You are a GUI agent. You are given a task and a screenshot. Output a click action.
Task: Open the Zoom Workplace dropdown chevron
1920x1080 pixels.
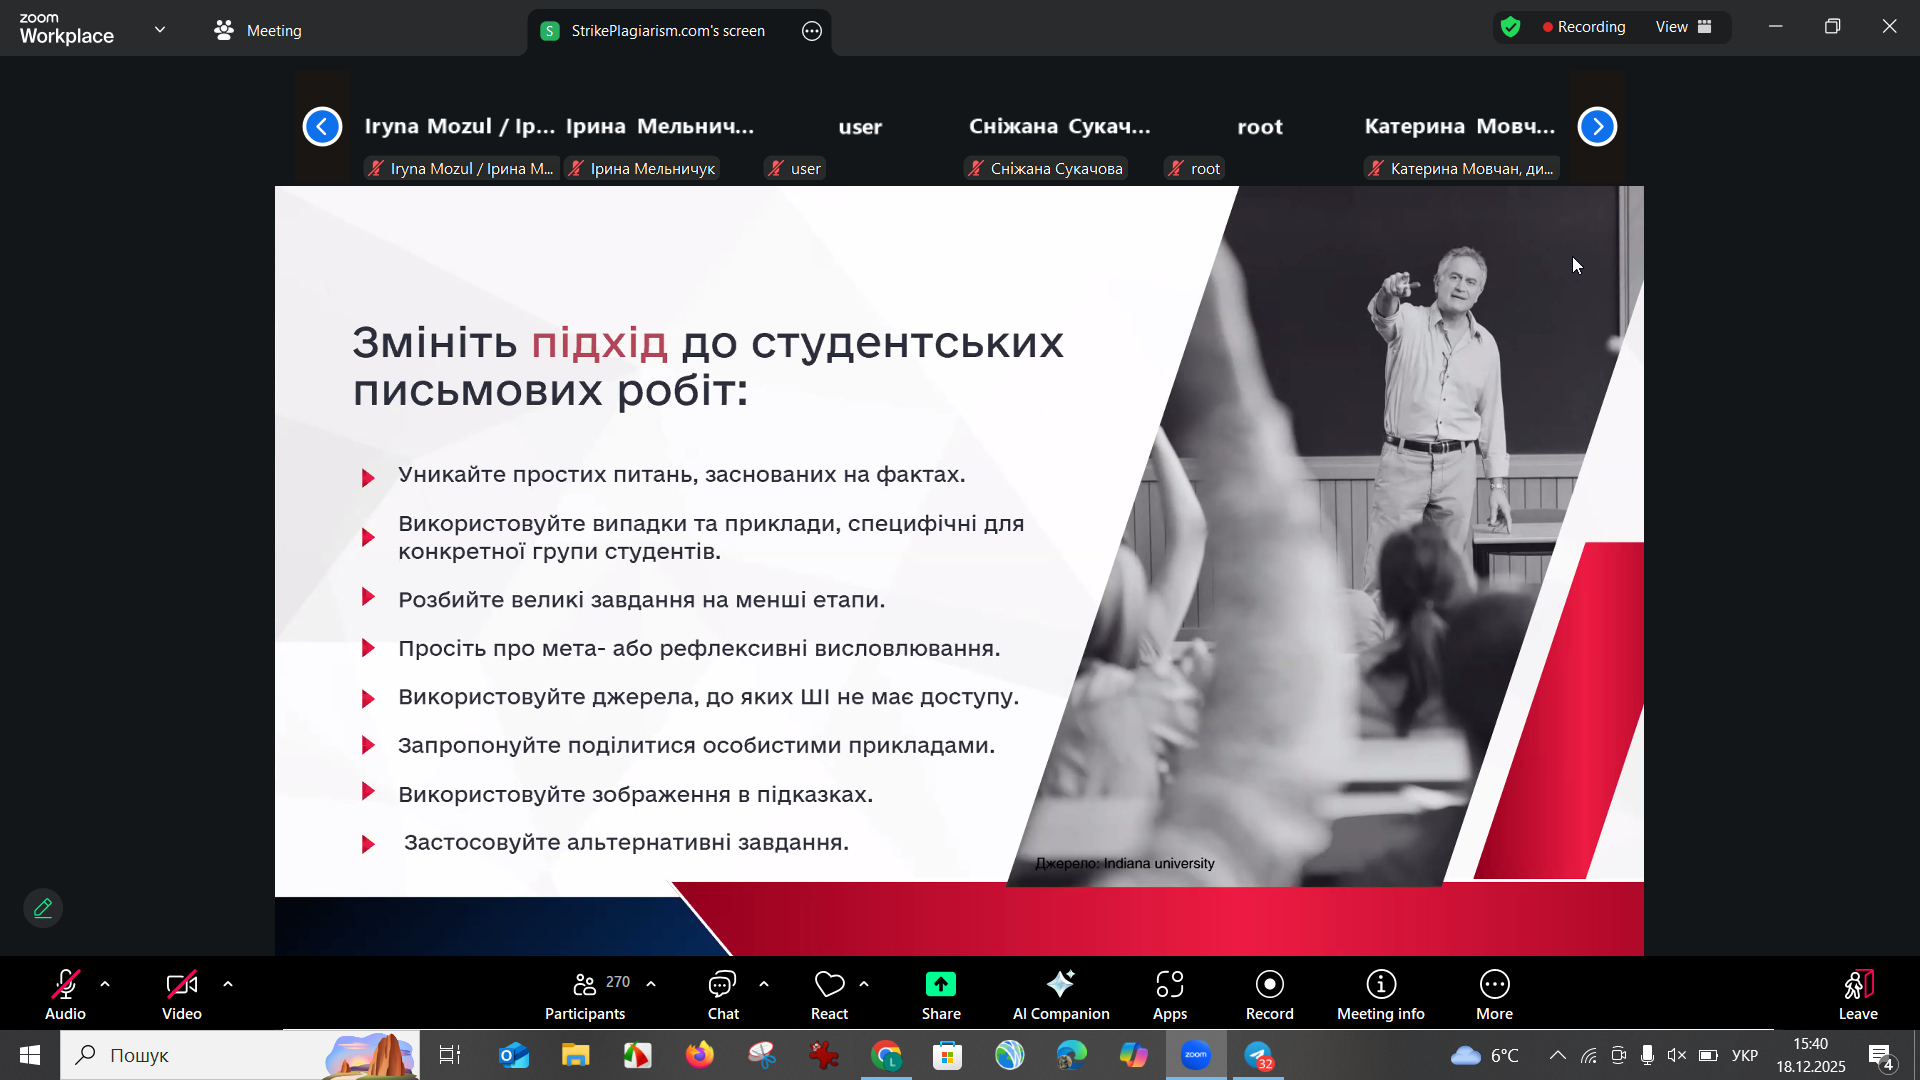[160, 30]
